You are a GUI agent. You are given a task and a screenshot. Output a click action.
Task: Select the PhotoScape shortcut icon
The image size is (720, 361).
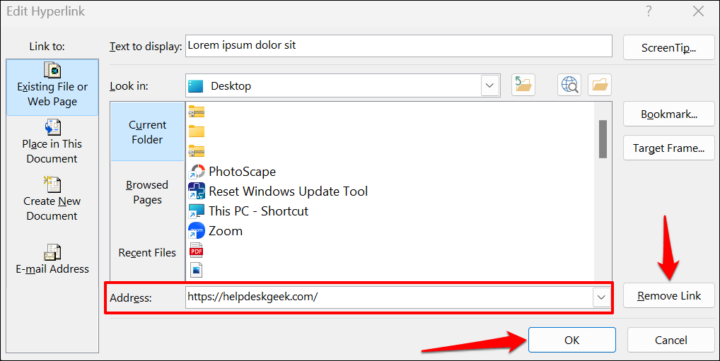coord(197,171)
